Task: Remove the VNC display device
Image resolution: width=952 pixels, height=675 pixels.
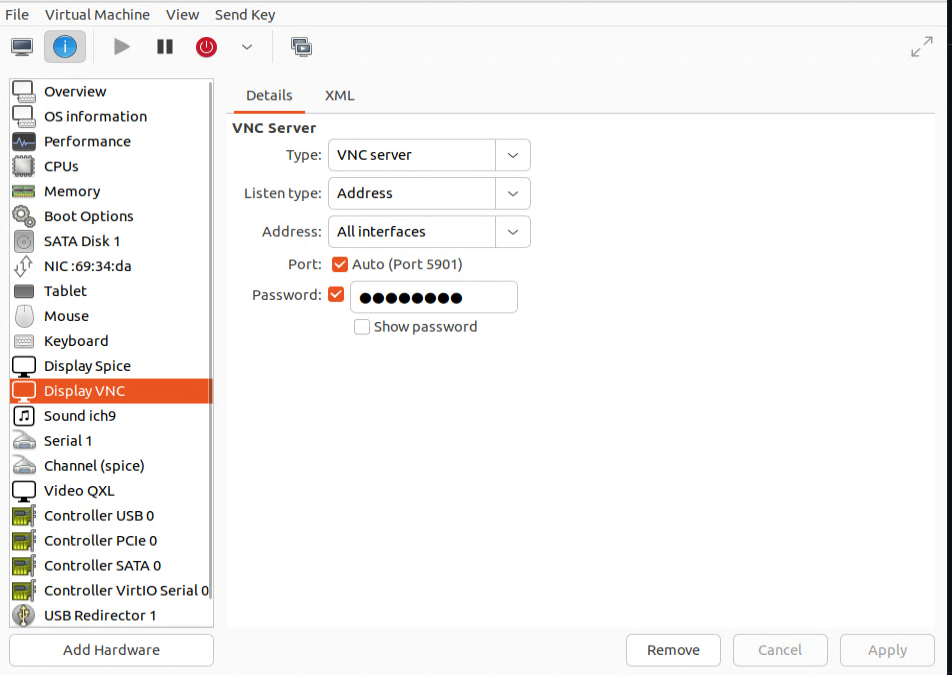Action: [x=673, y=650]
